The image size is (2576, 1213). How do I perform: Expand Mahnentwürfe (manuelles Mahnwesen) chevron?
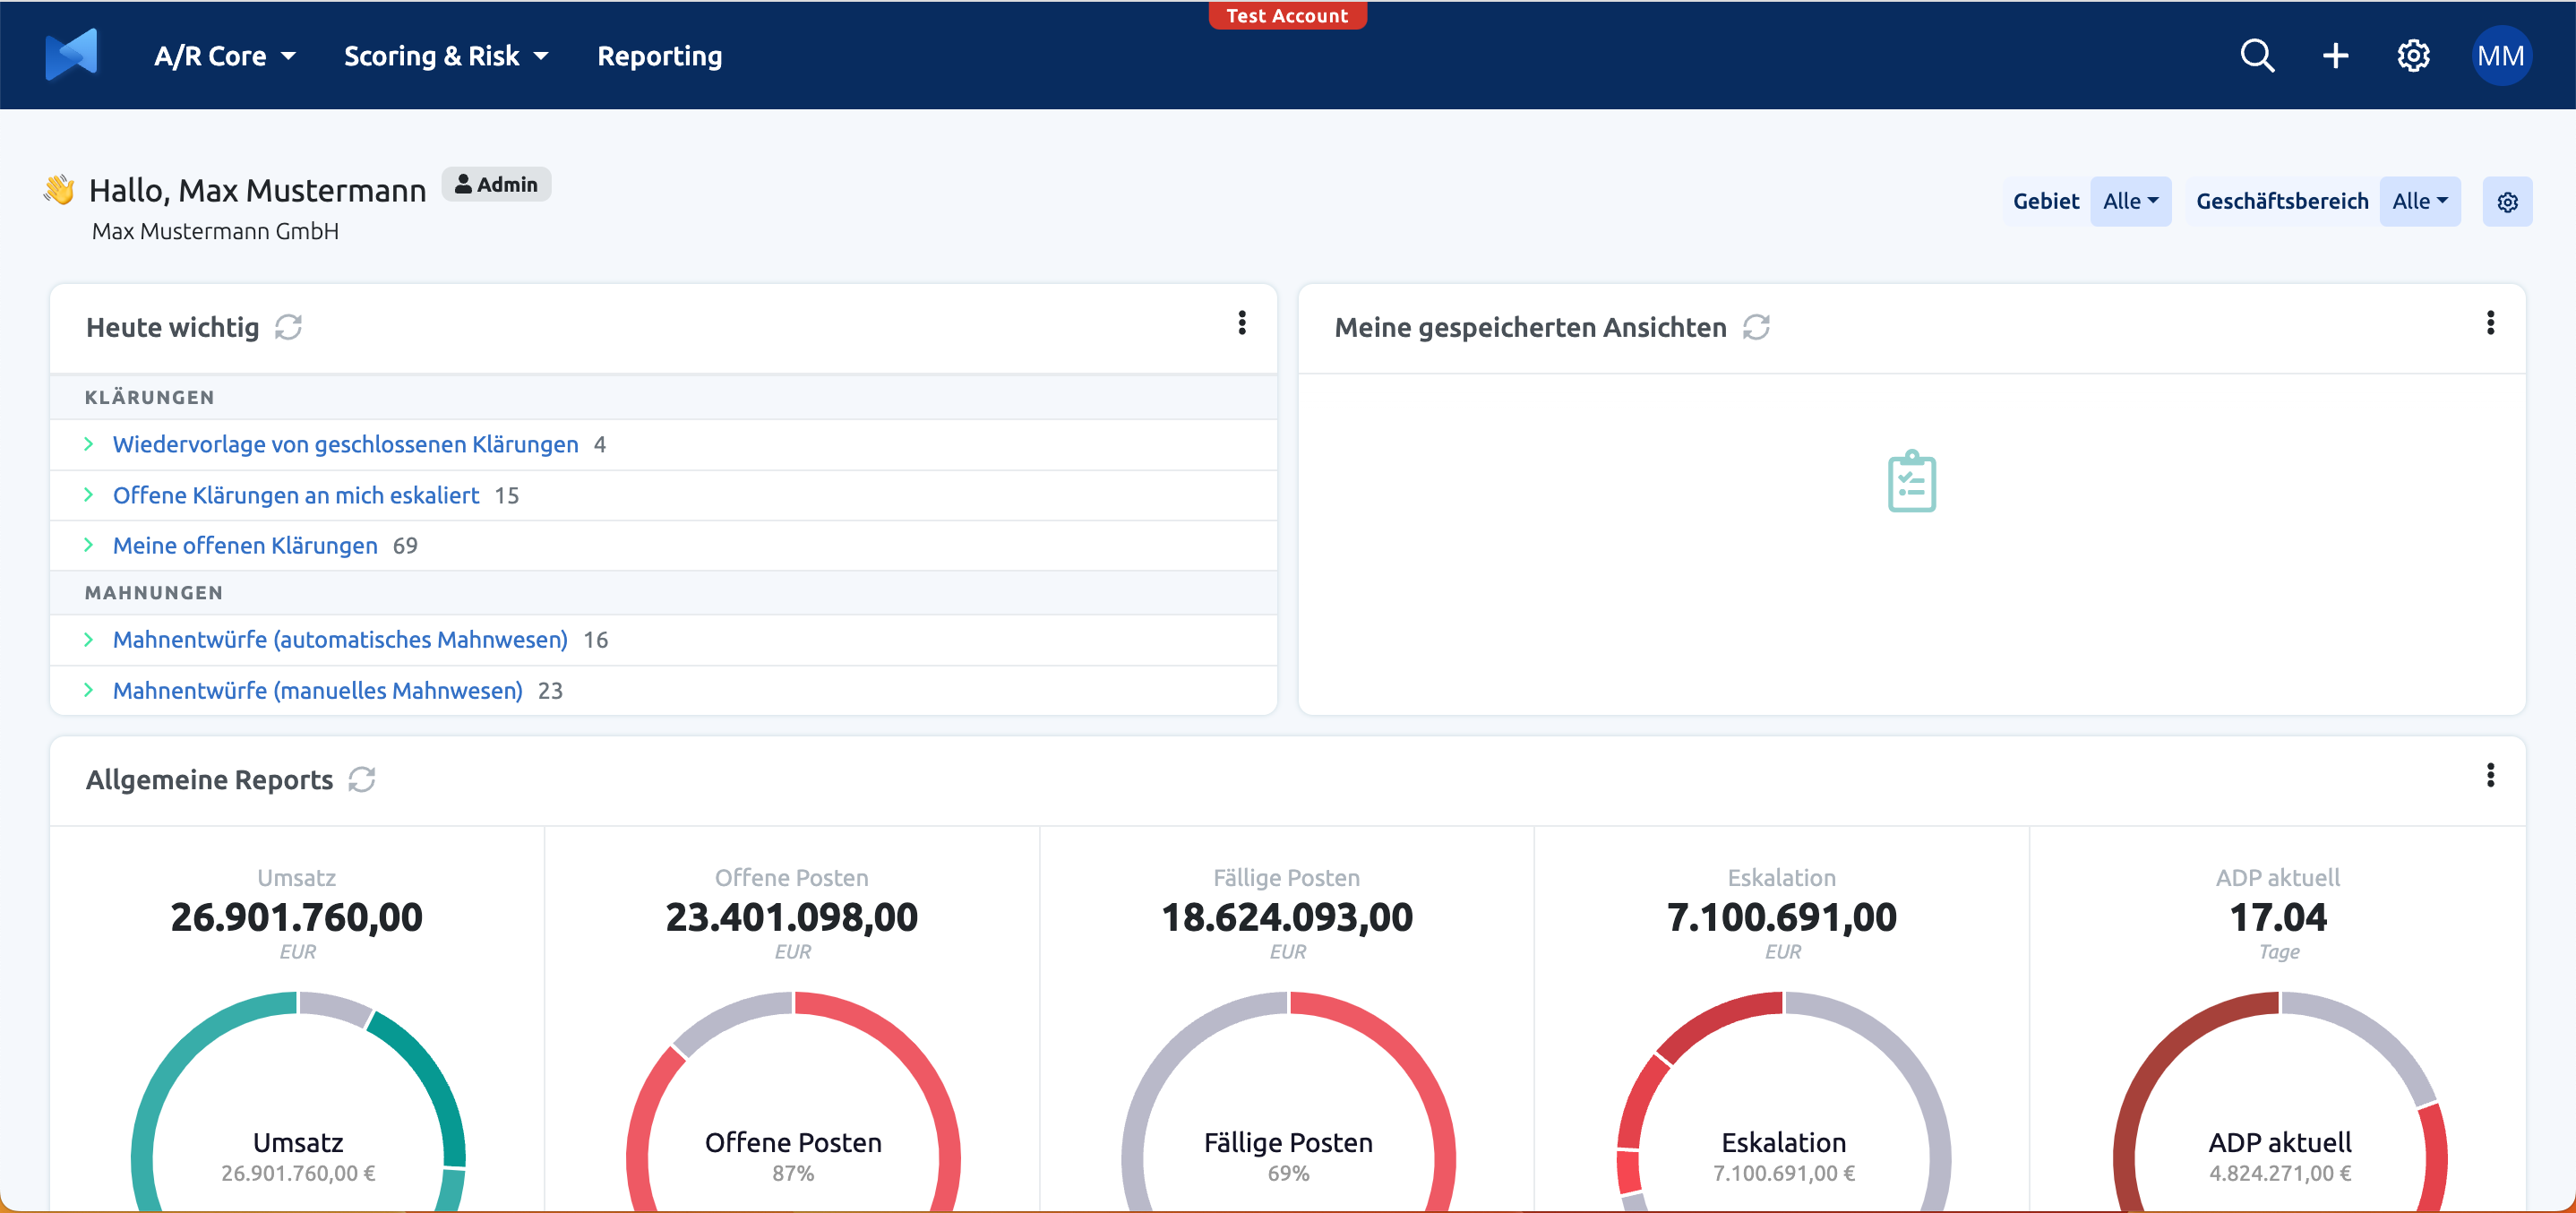tap(89, 690)
